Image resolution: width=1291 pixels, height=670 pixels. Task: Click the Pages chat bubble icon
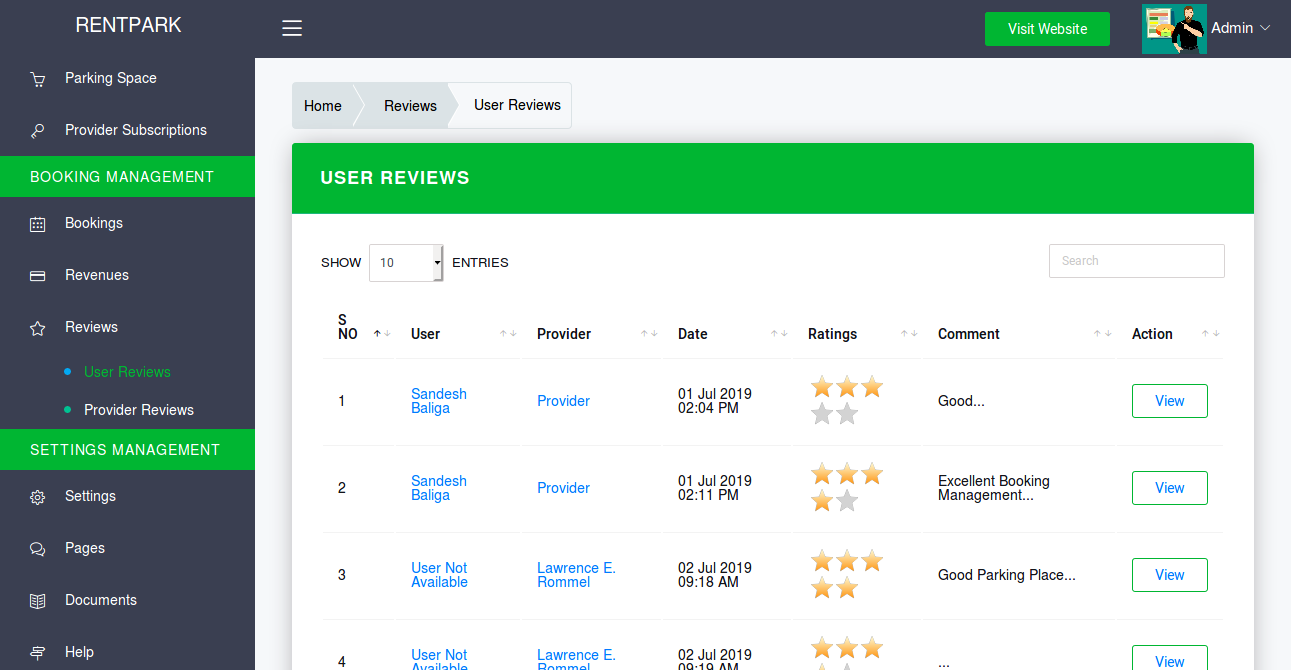[38, 549]
